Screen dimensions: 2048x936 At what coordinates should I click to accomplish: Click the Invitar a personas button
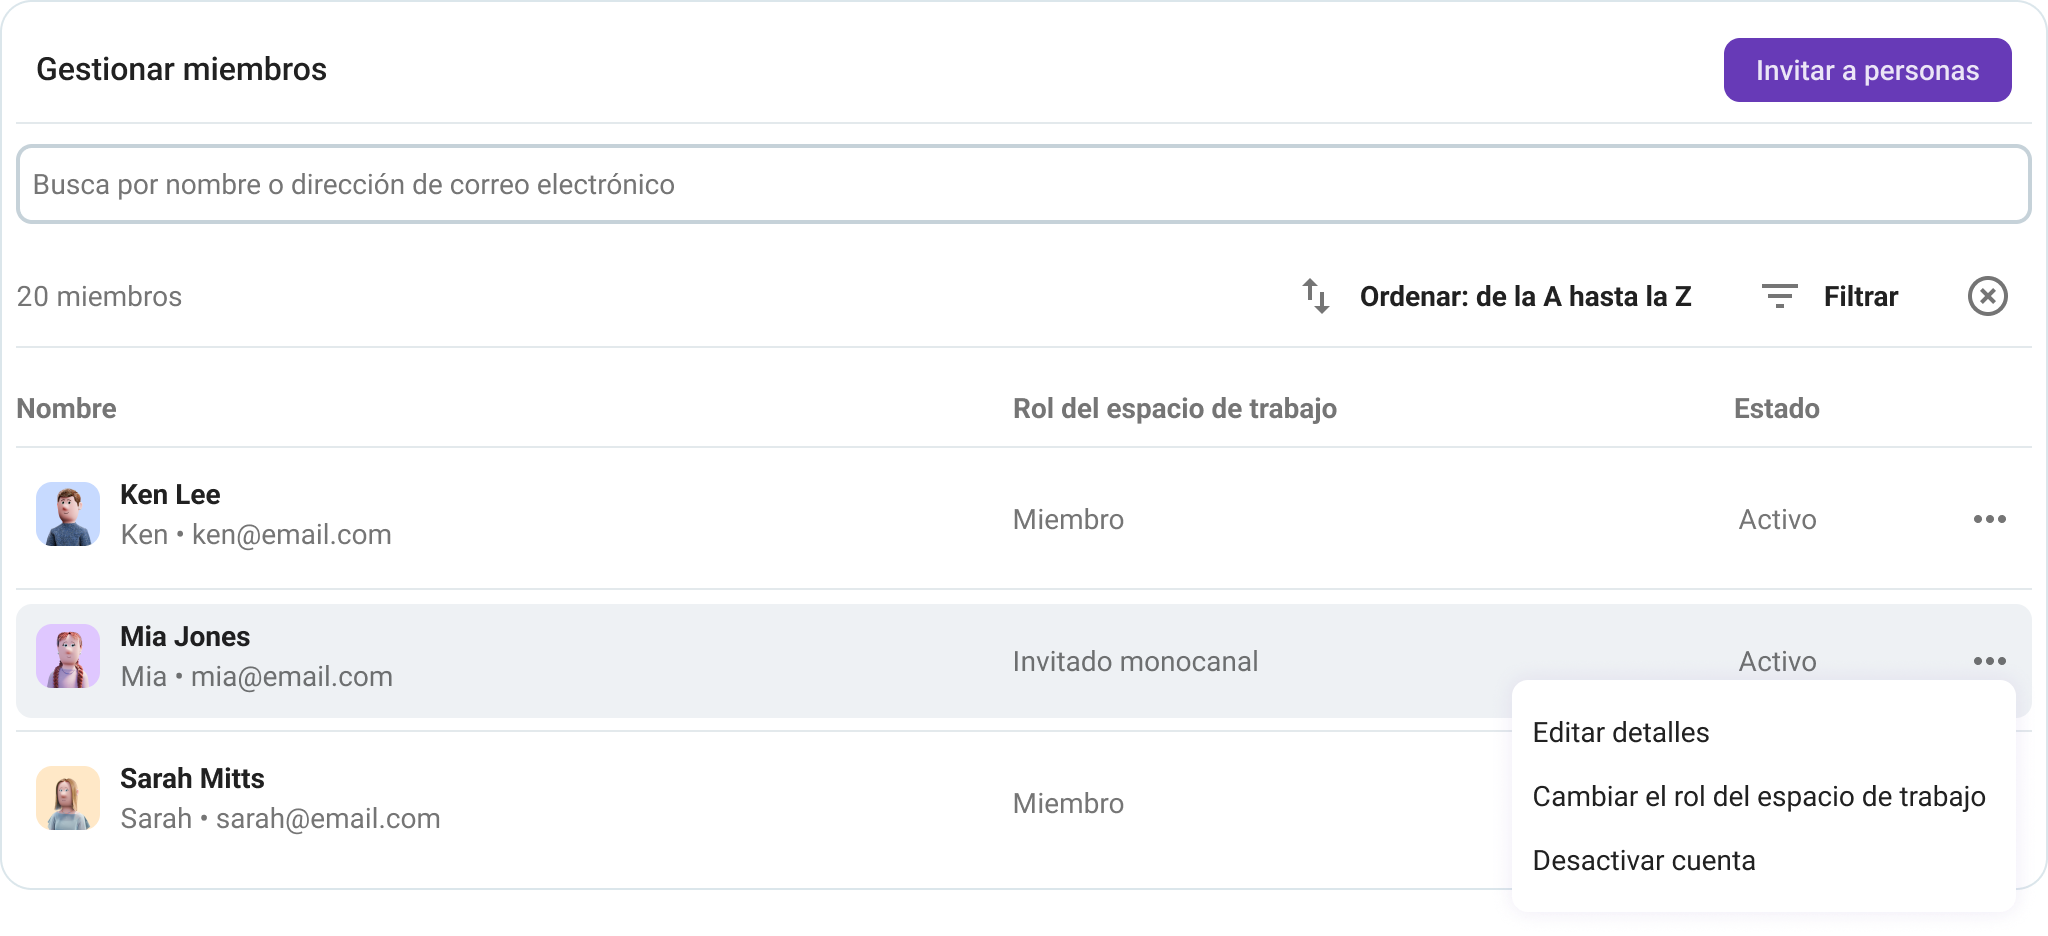click(x=1867, y=70)
